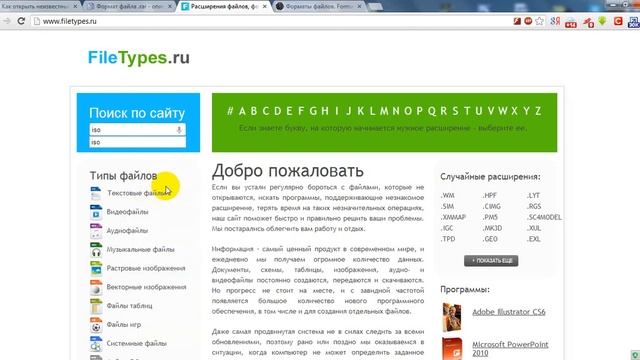Screen dimensions: 640x360
Task: Select letter S in alphabet index
Action: [456, 111]
